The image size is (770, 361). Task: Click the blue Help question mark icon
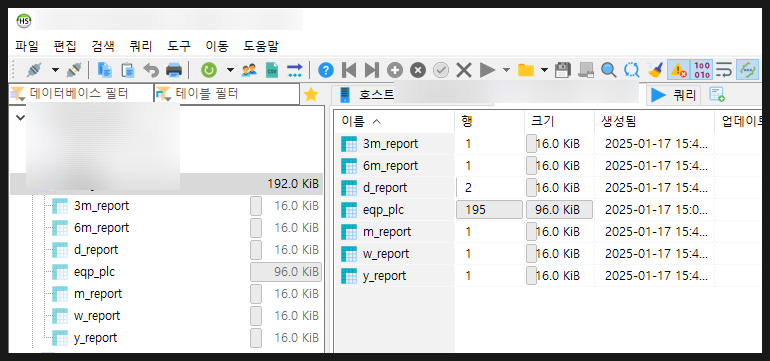tap(326, 70)
